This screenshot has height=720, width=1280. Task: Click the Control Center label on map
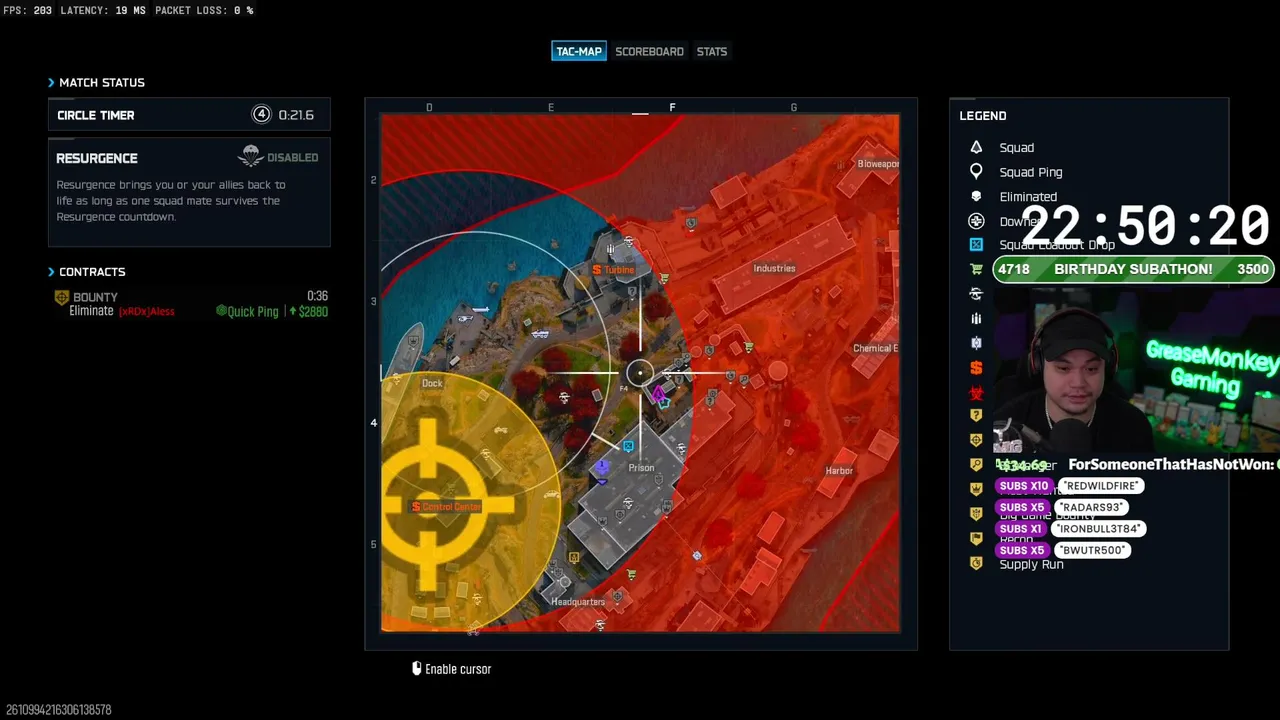coord(451,507)
